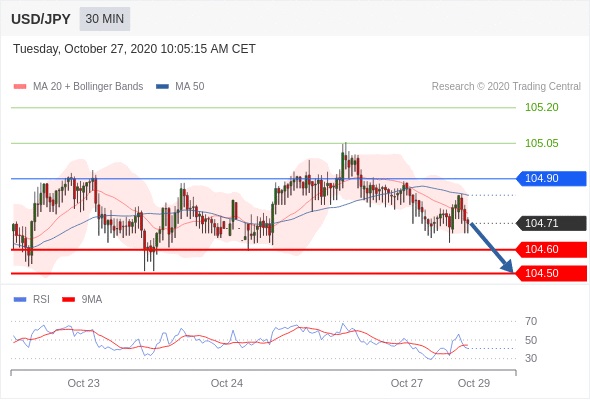Image resolution: width=590 pixels, height=400 pixels.
Task: Select the red 104.50 support tag
Action: tap(551, 274)
